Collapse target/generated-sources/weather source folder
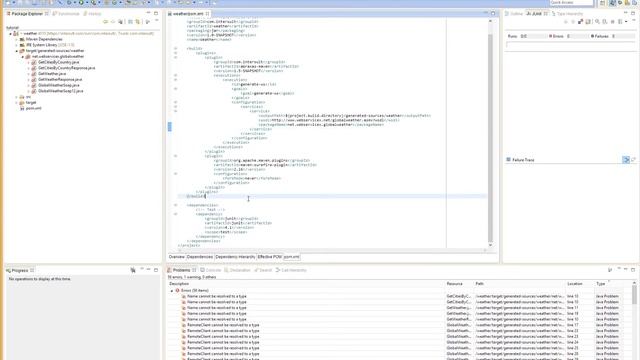640x360 pixels. pos(17,51)
